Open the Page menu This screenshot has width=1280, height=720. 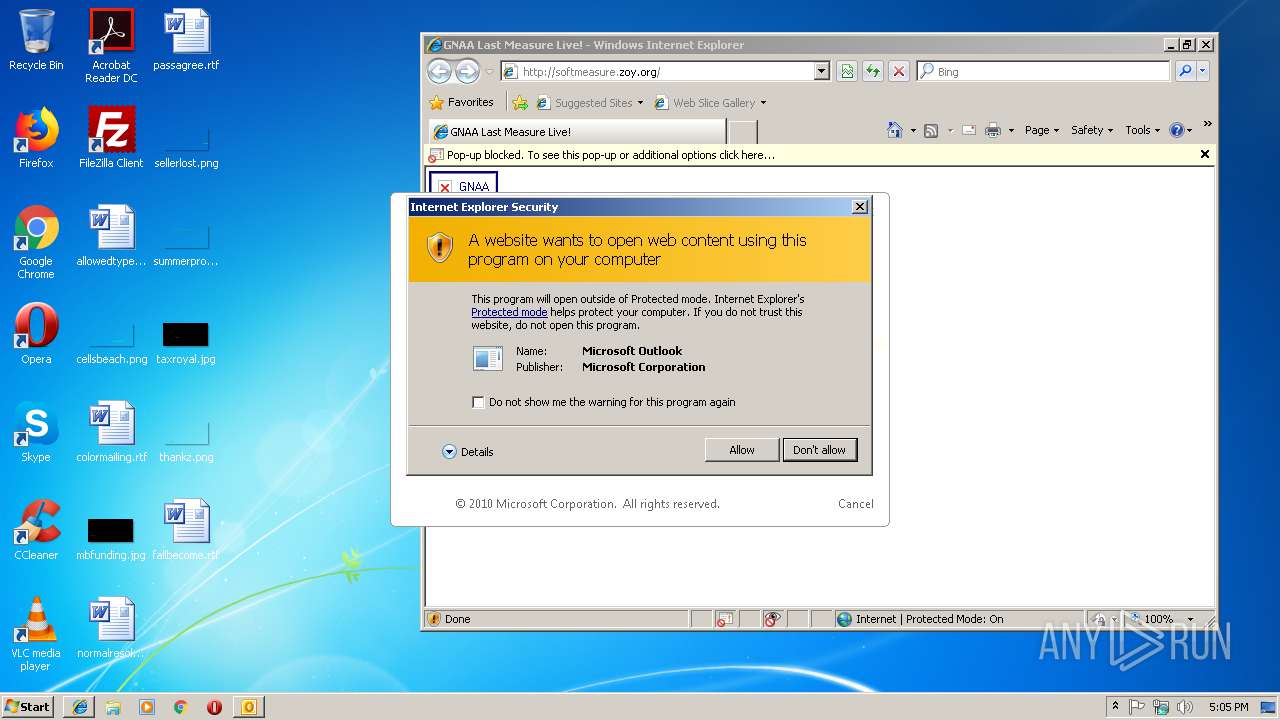tap(1042, 130)
